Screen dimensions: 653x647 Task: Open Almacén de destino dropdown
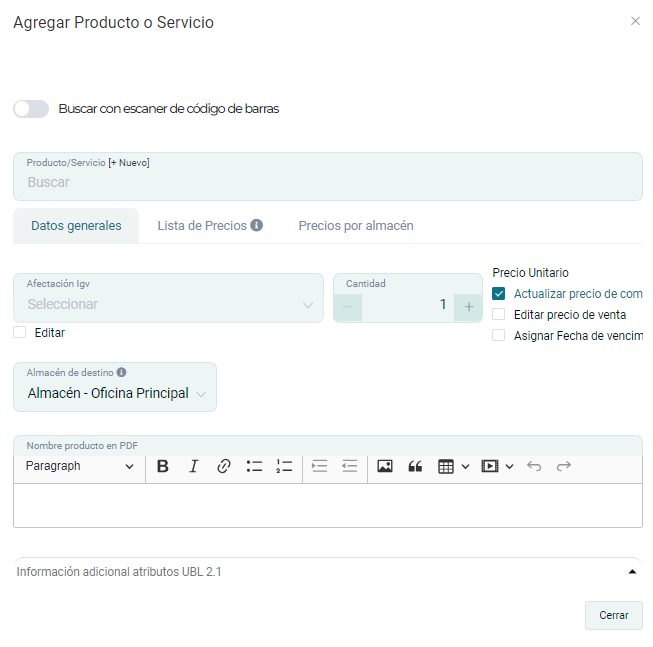(115, 393)
